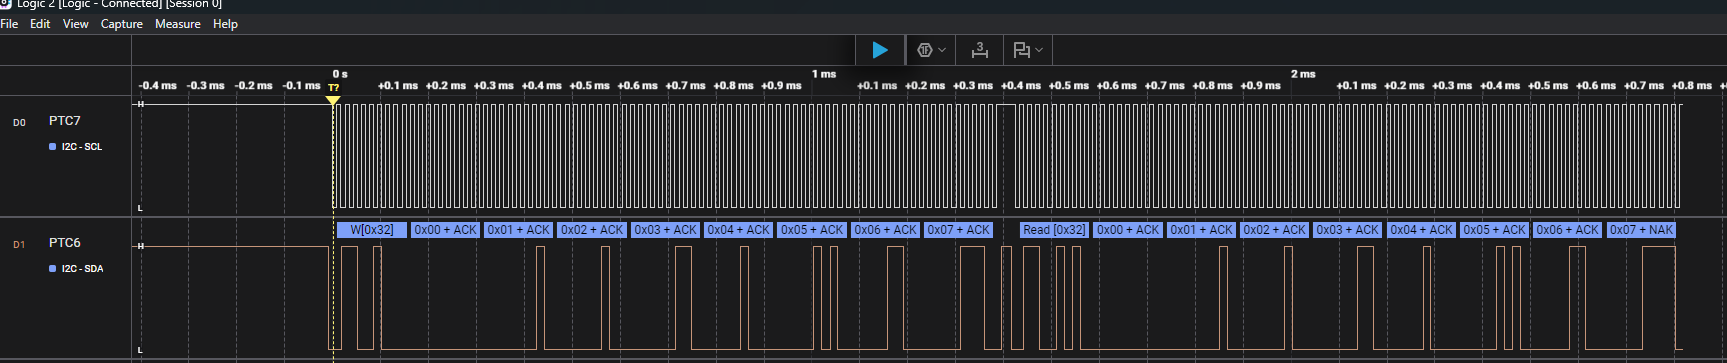This screenshot has width=1727, height=363.
Task: Select the 0x01 + ACK frame after W[0x32]
Action: pos(518,230)
